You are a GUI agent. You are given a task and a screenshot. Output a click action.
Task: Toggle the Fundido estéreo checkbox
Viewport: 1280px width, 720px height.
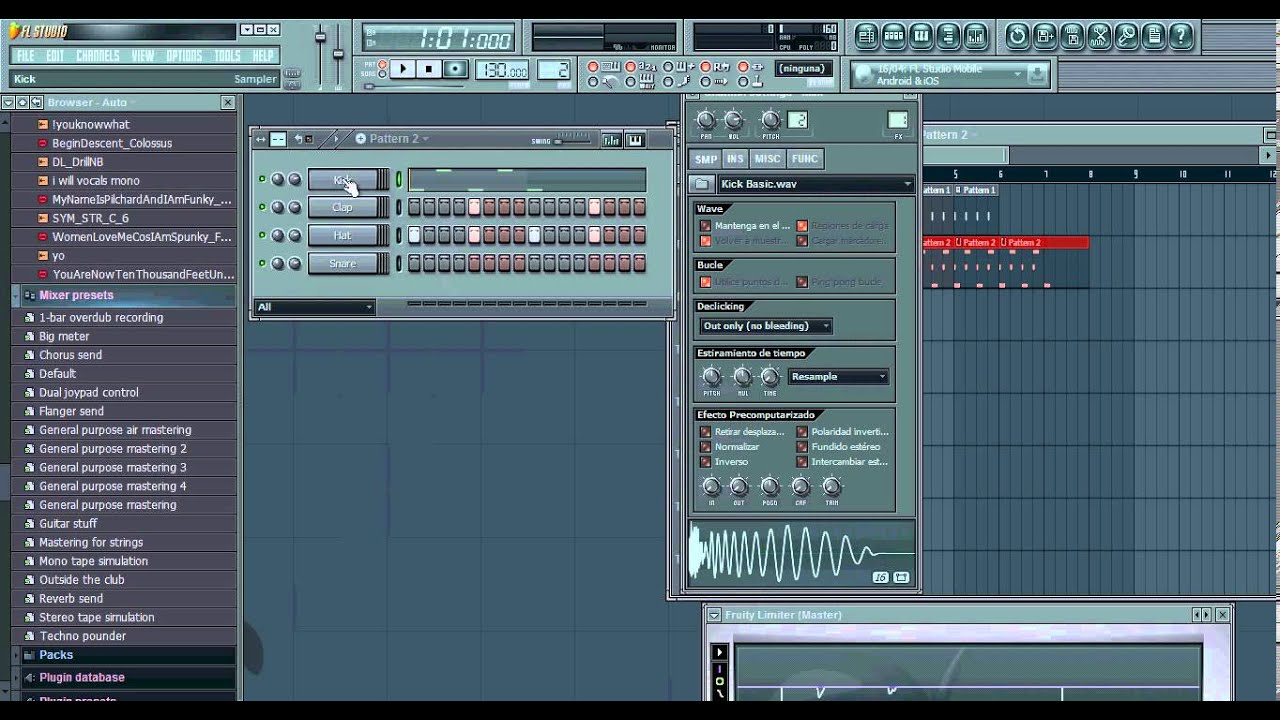pyautogui.click(x=802, y=447)
